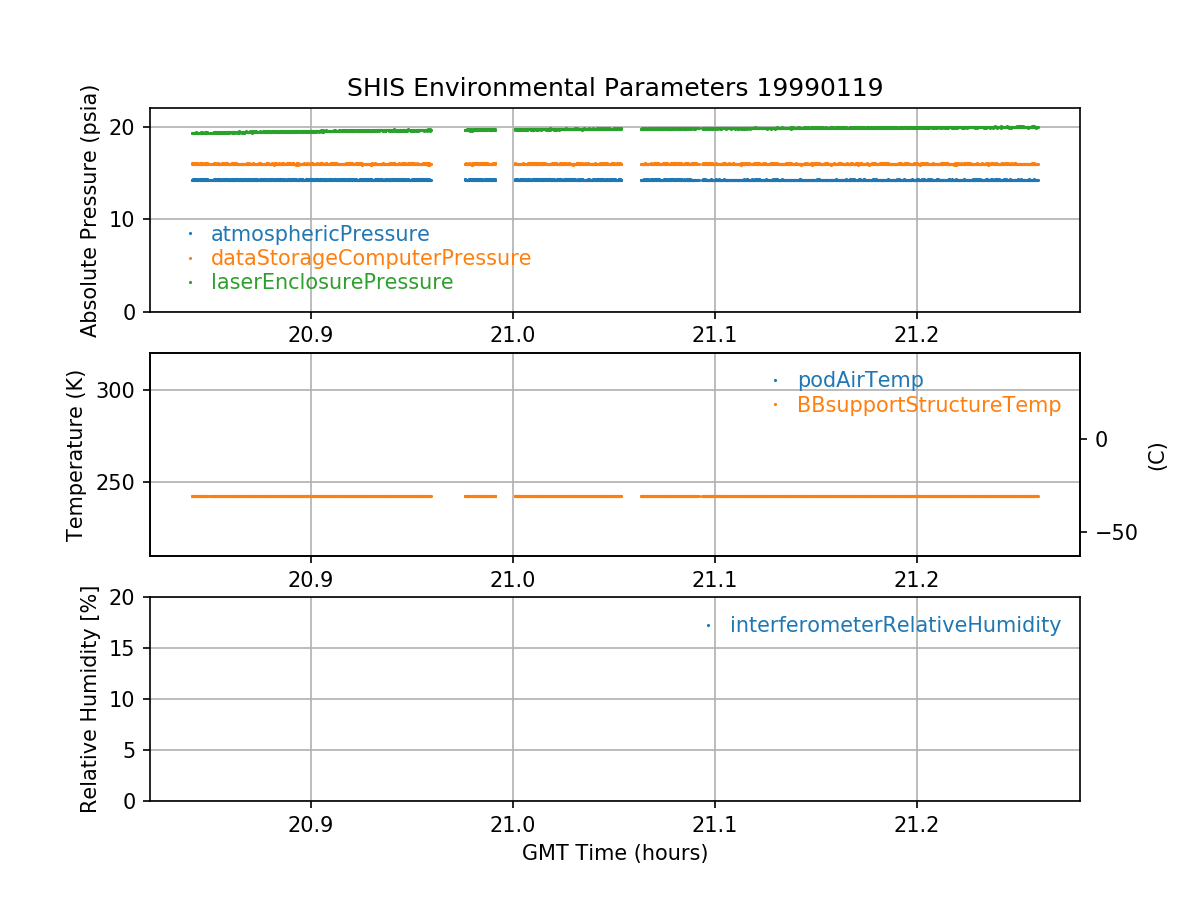The width and height of the screenshot is (1200, 900).
Task: Click the 15 tick on the humidity axis
Action: coord(126,648)
